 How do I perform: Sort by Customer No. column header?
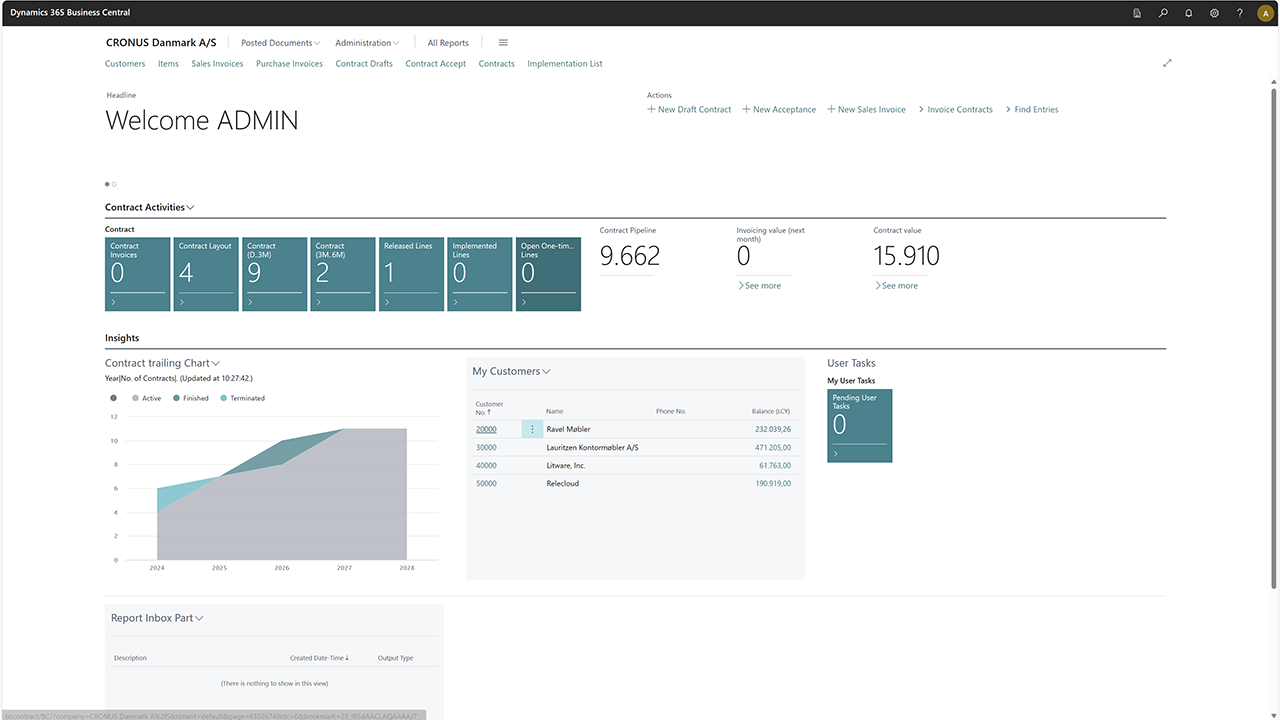point(489,408)
